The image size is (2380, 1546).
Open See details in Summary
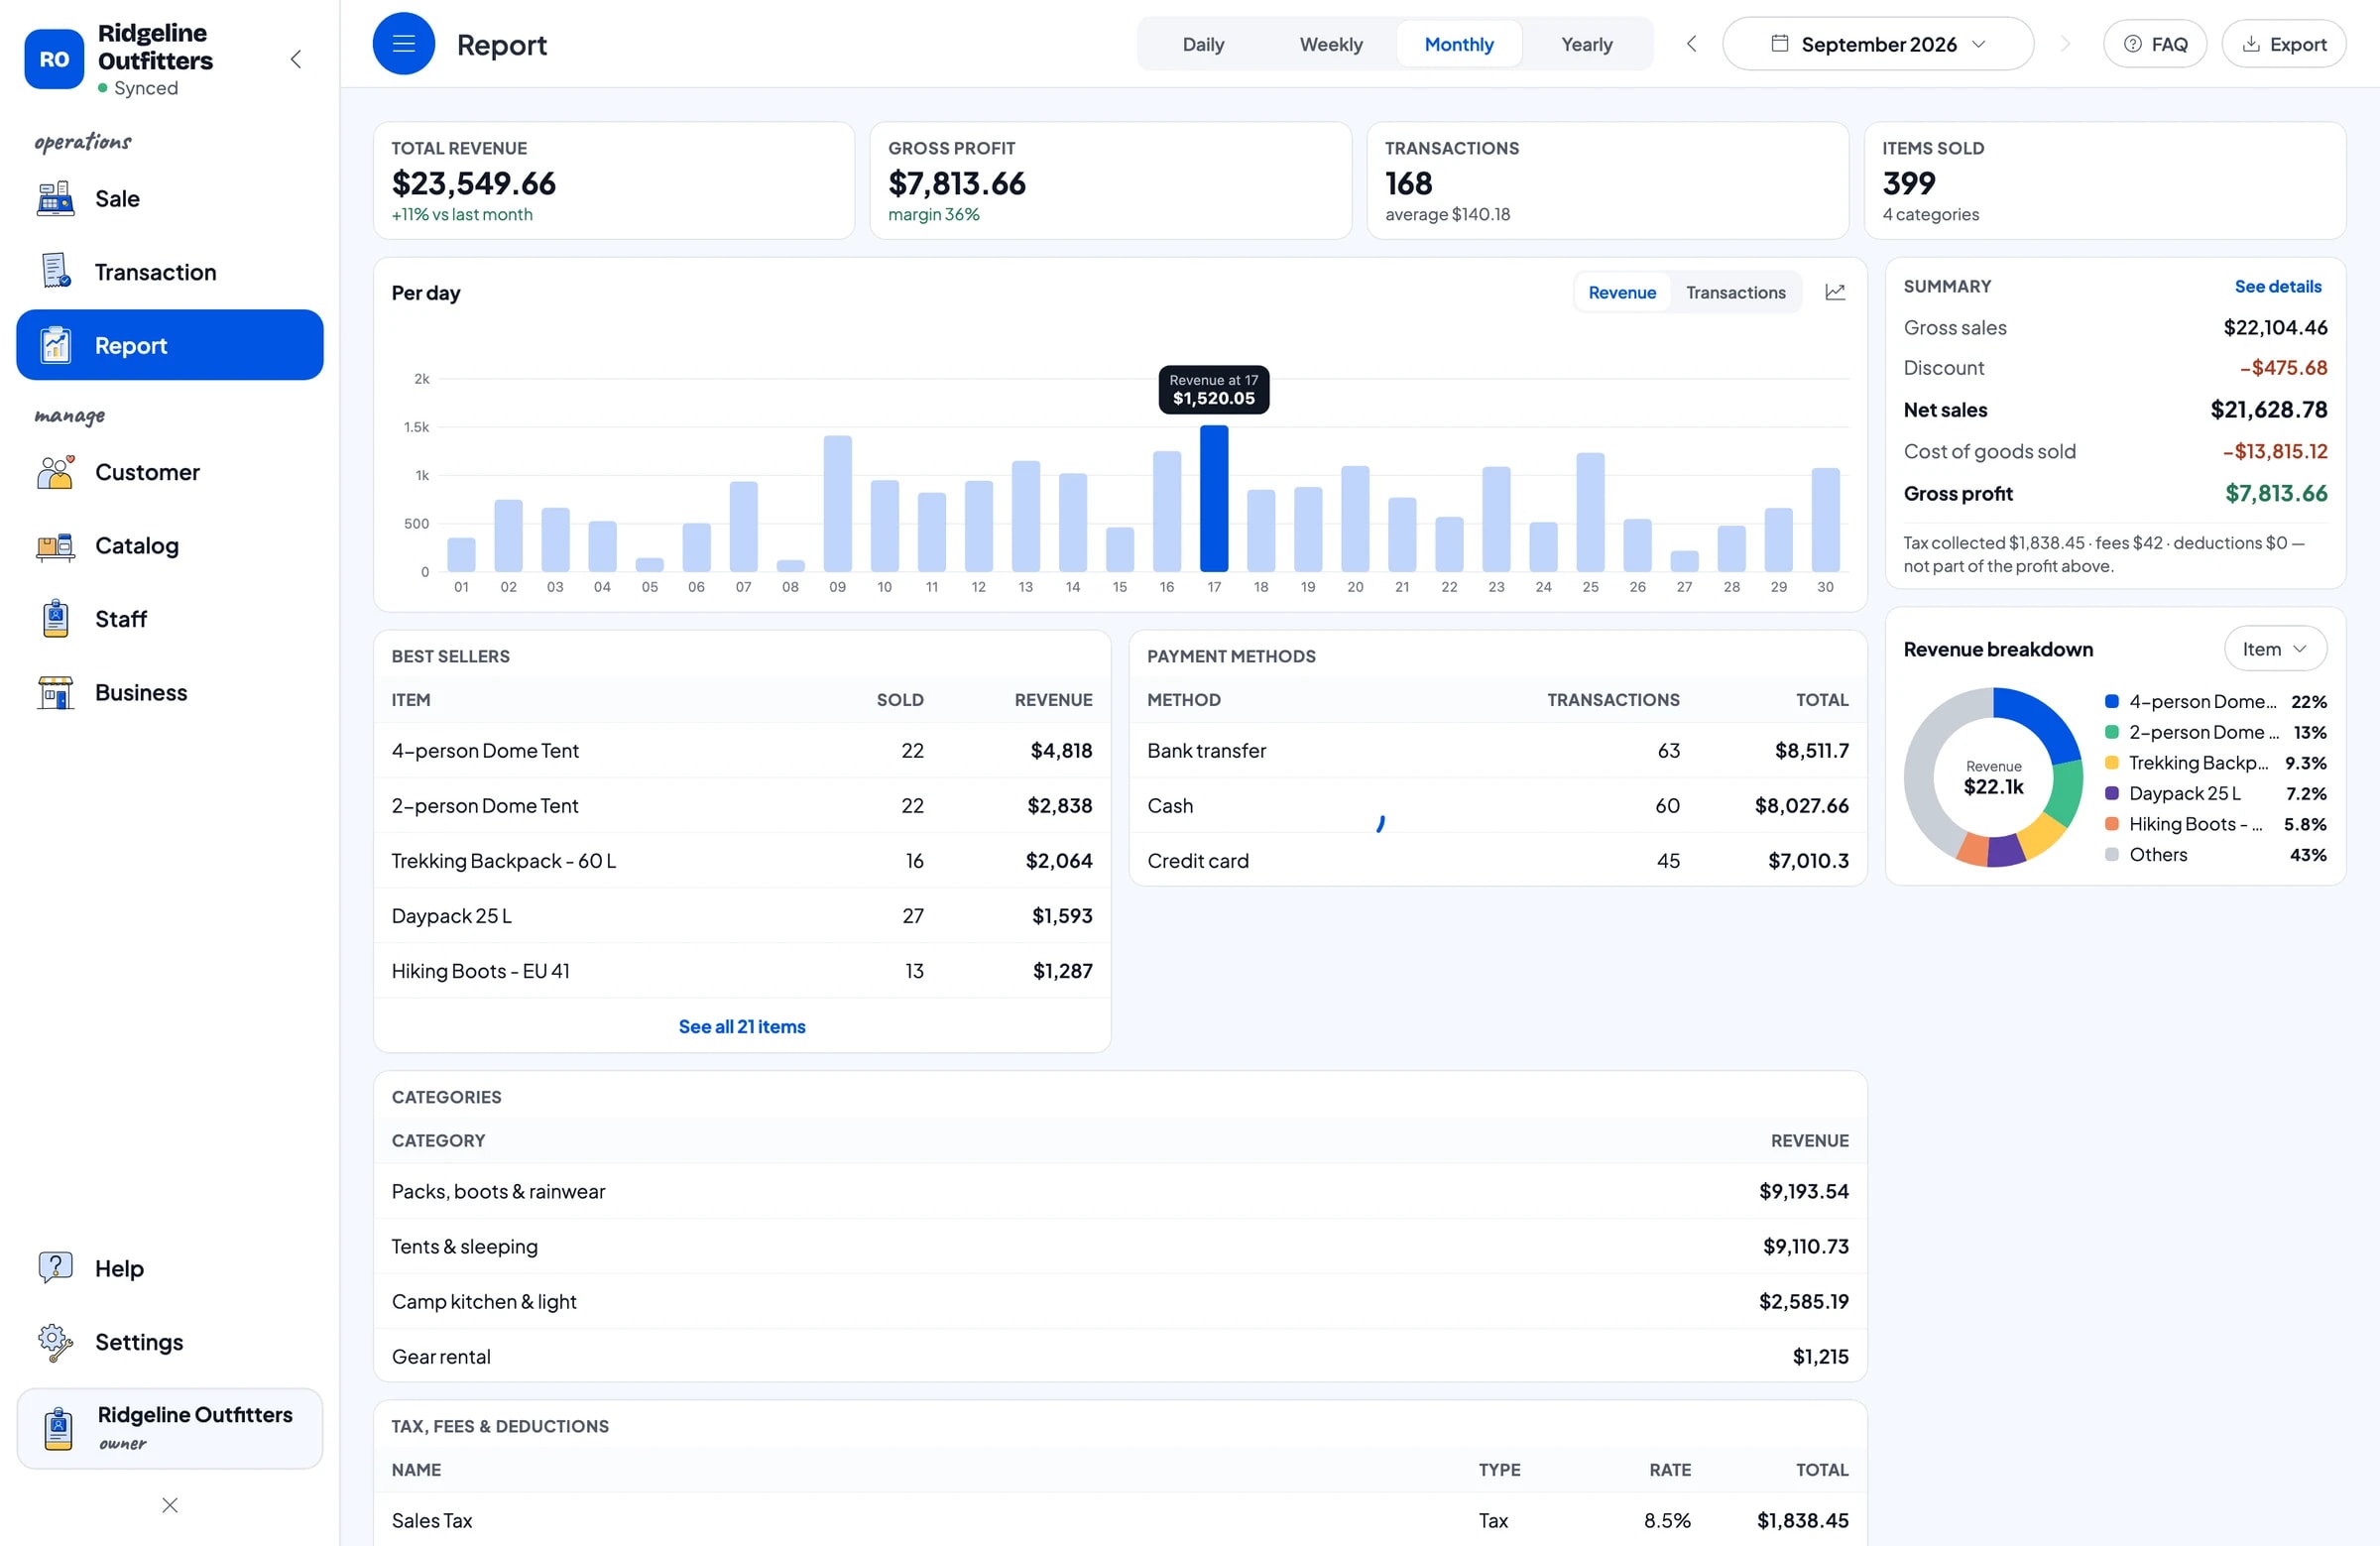point(2277,286)
